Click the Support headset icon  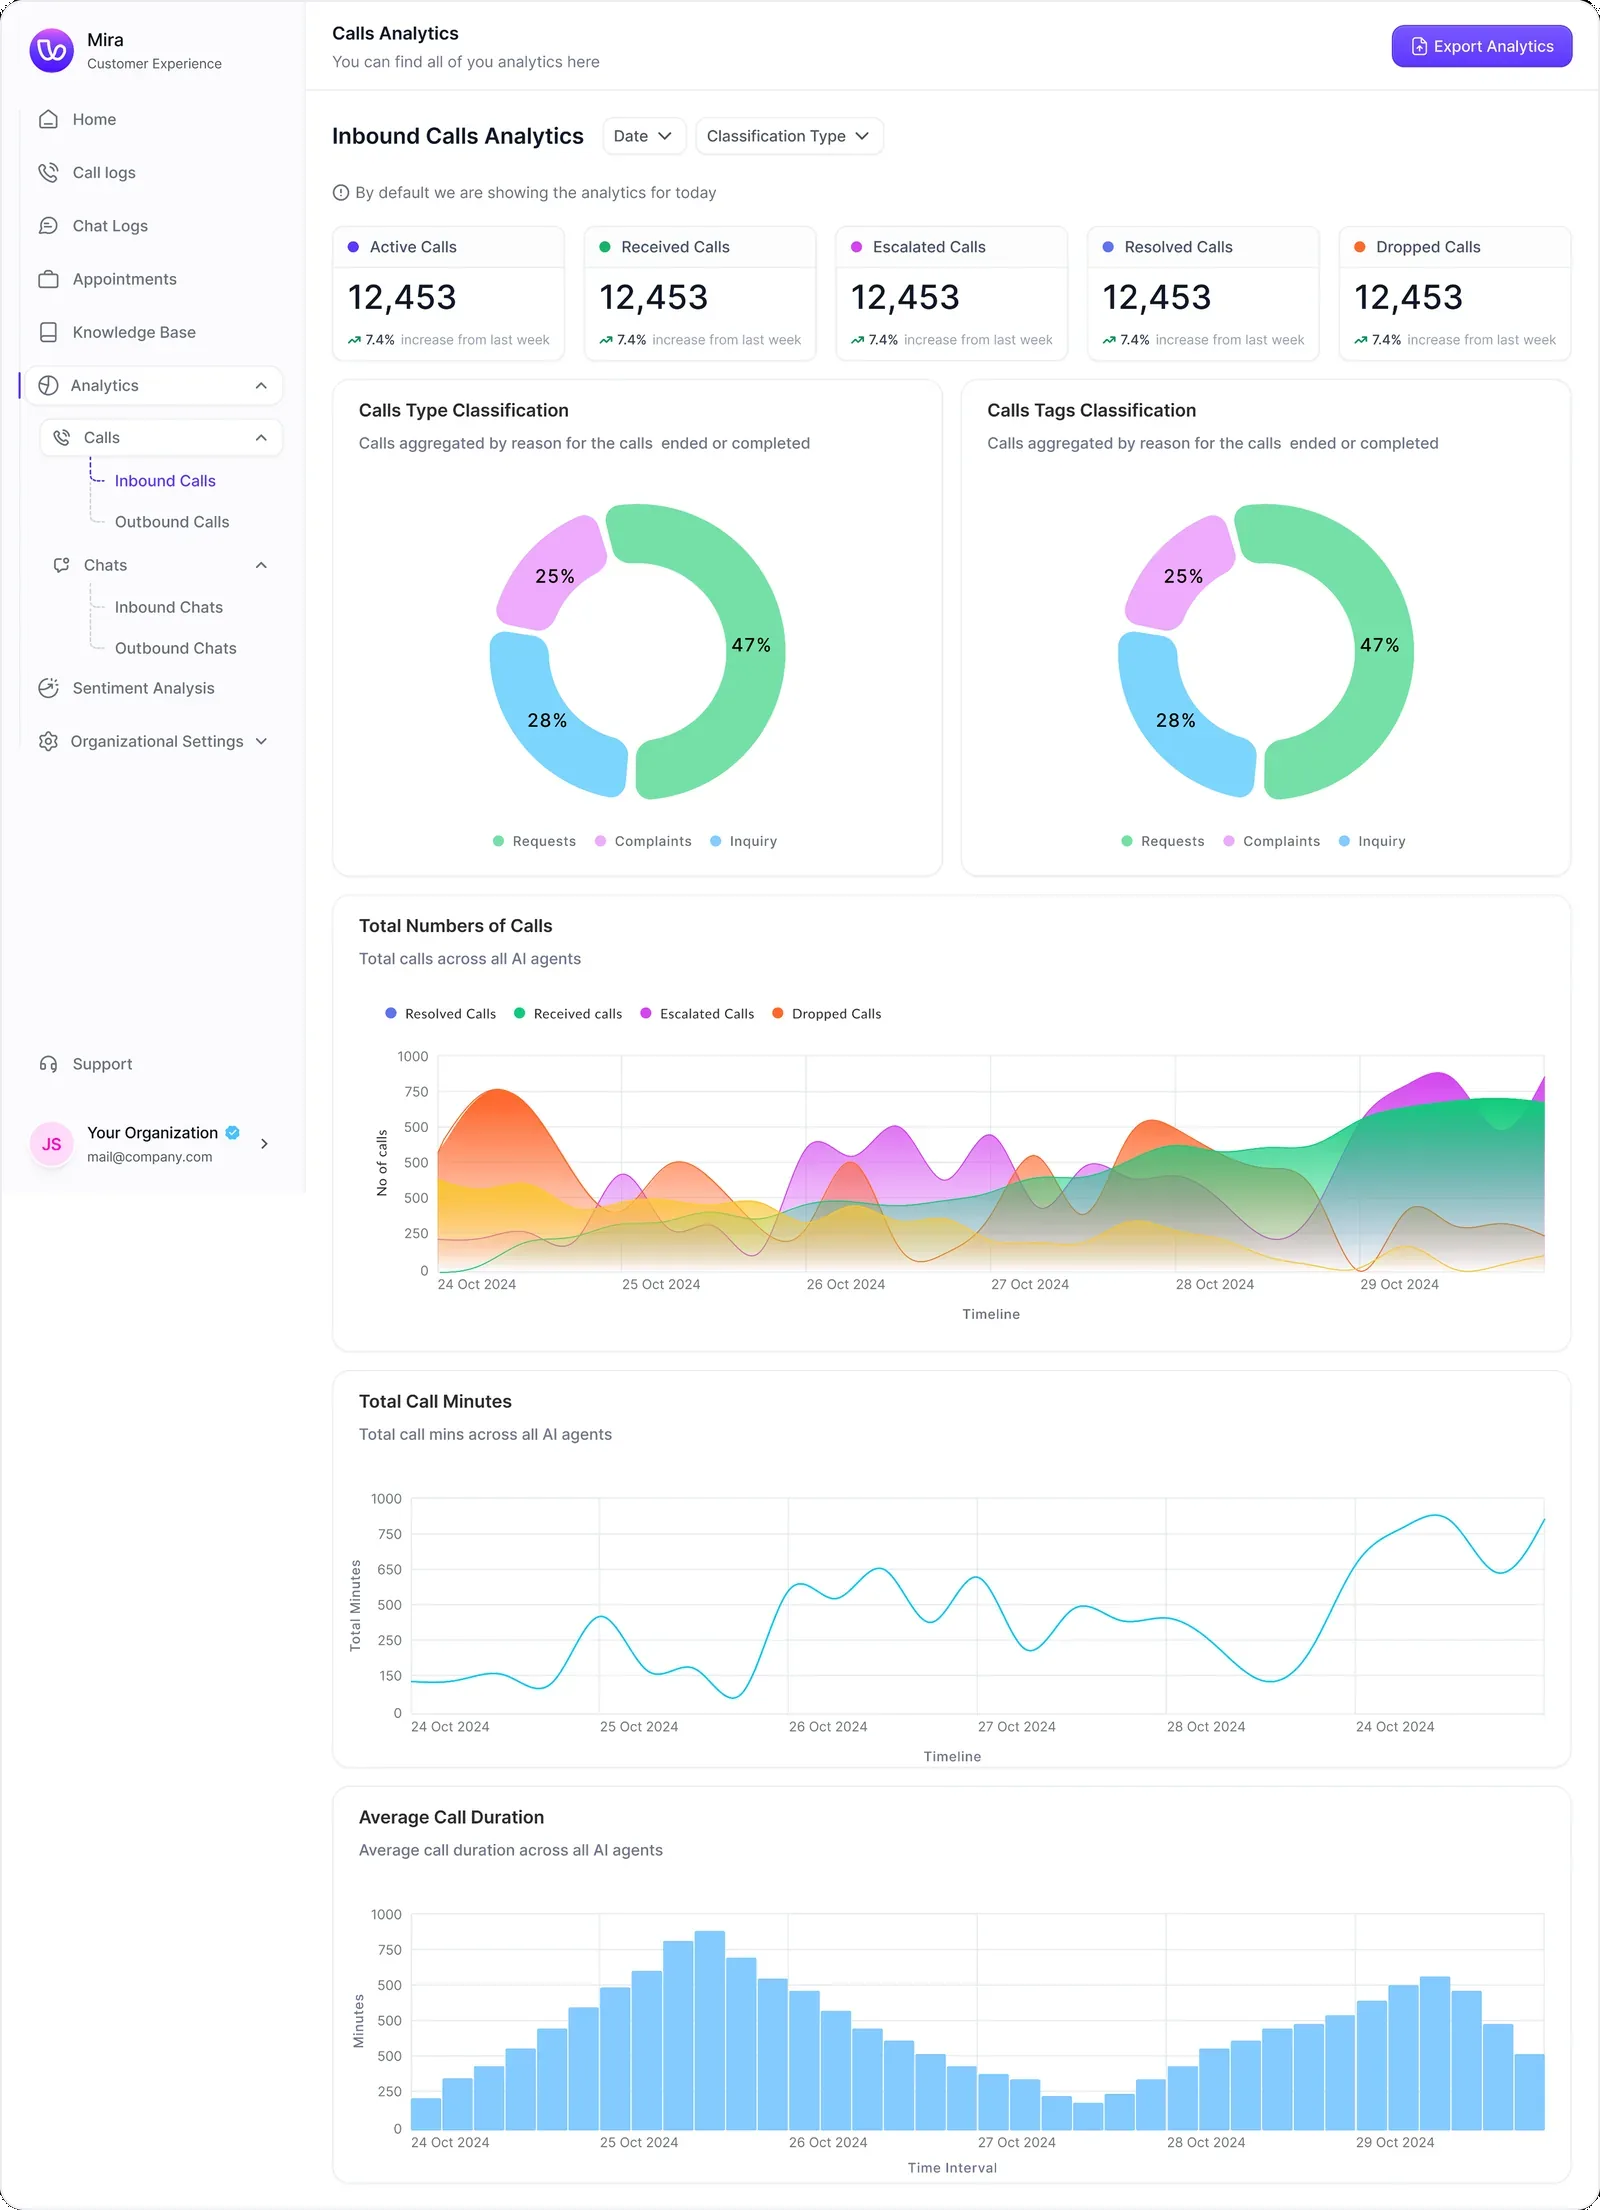48,1064
